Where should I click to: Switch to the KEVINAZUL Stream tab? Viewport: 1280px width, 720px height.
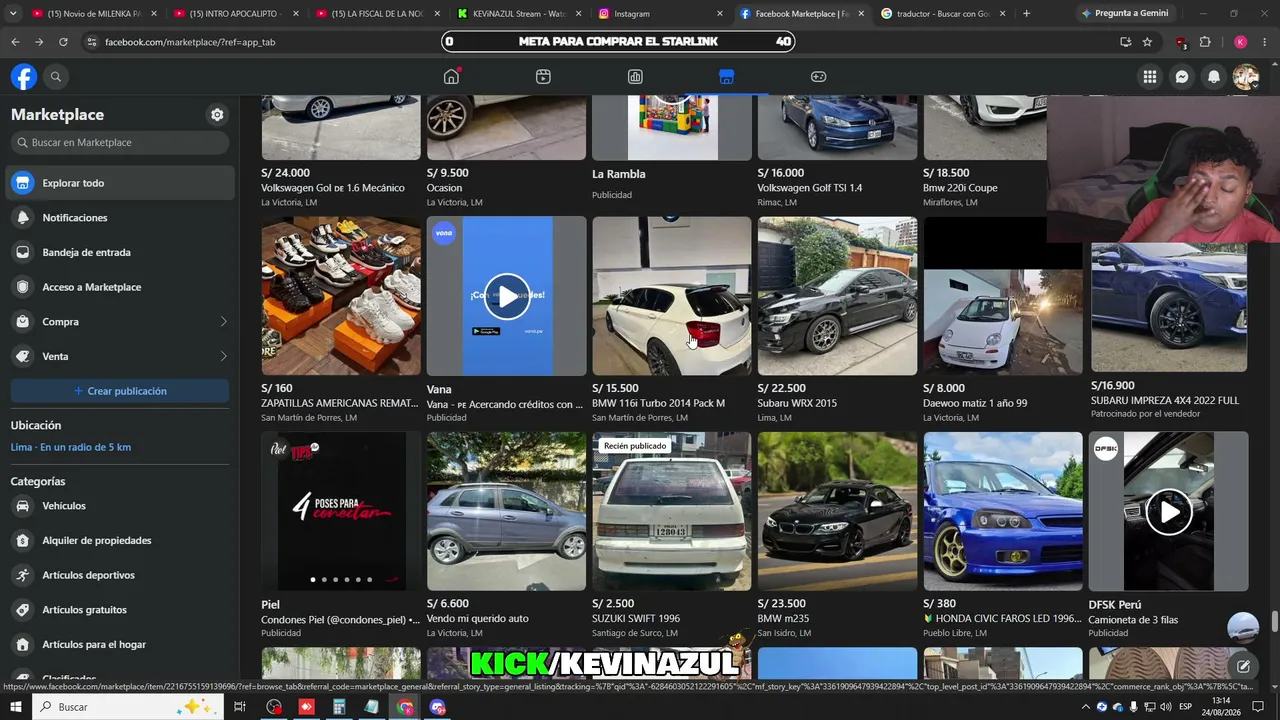(518, 14)
